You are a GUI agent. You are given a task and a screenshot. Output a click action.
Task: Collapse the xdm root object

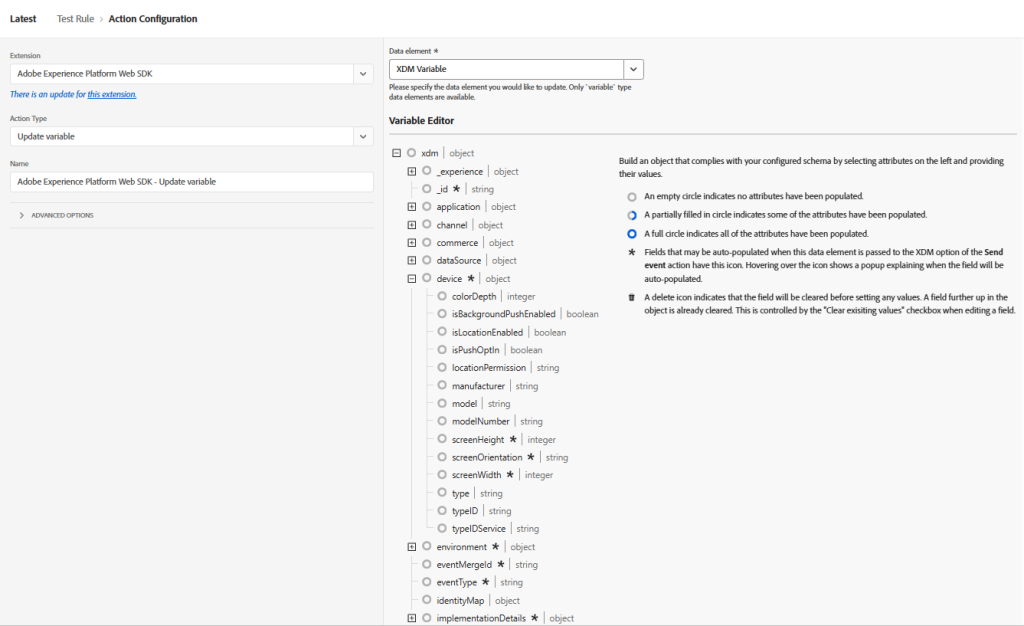(396, 153)
